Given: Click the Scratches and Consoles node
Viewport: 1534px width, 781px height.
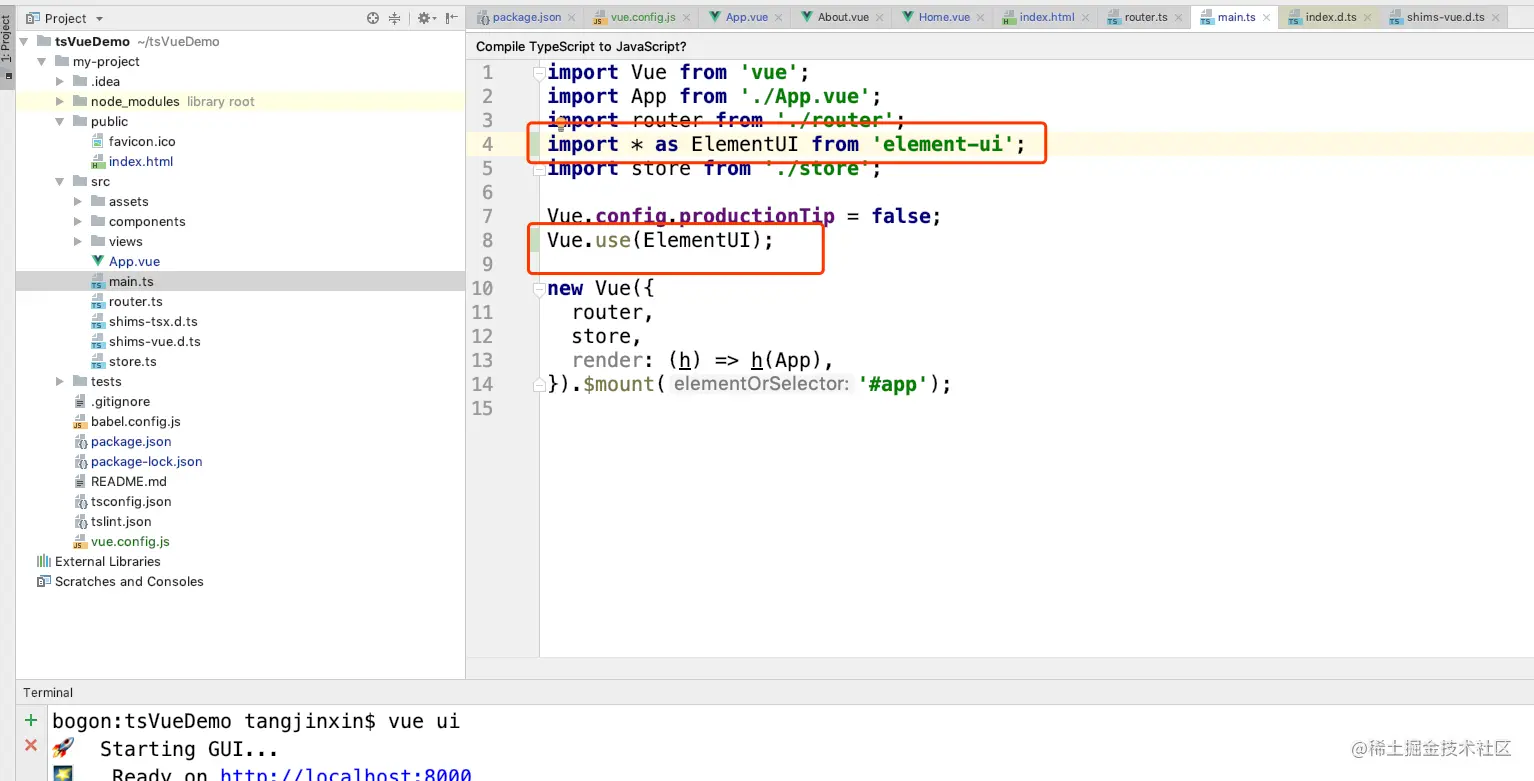Looking at the screenshot, I should pyautogui.click(x=129, y=582).
